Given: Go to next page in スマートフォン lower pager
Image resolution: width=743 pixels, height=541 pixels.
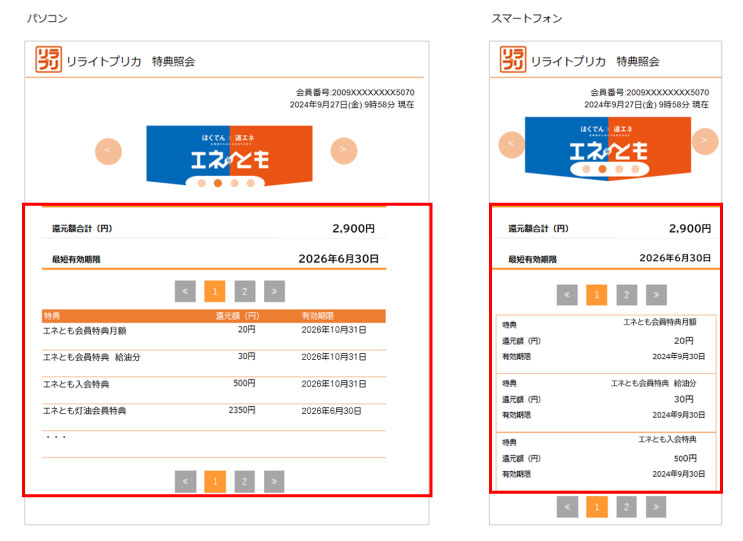Looking at the screenshot, I should coord(656,507).
